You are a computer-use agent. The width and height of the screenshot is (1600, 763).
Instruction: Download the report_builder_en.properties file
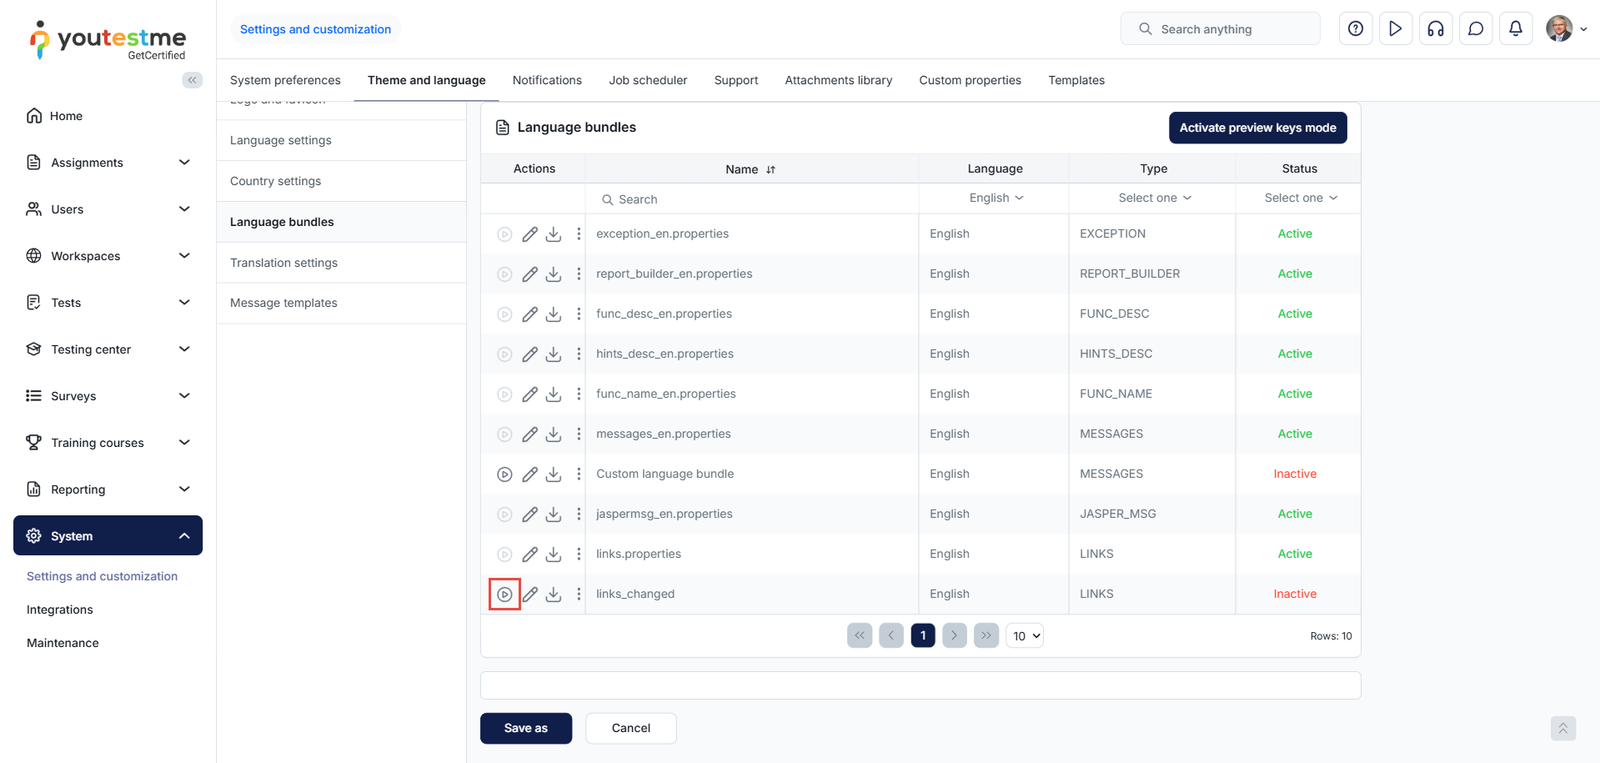(554, 274)
